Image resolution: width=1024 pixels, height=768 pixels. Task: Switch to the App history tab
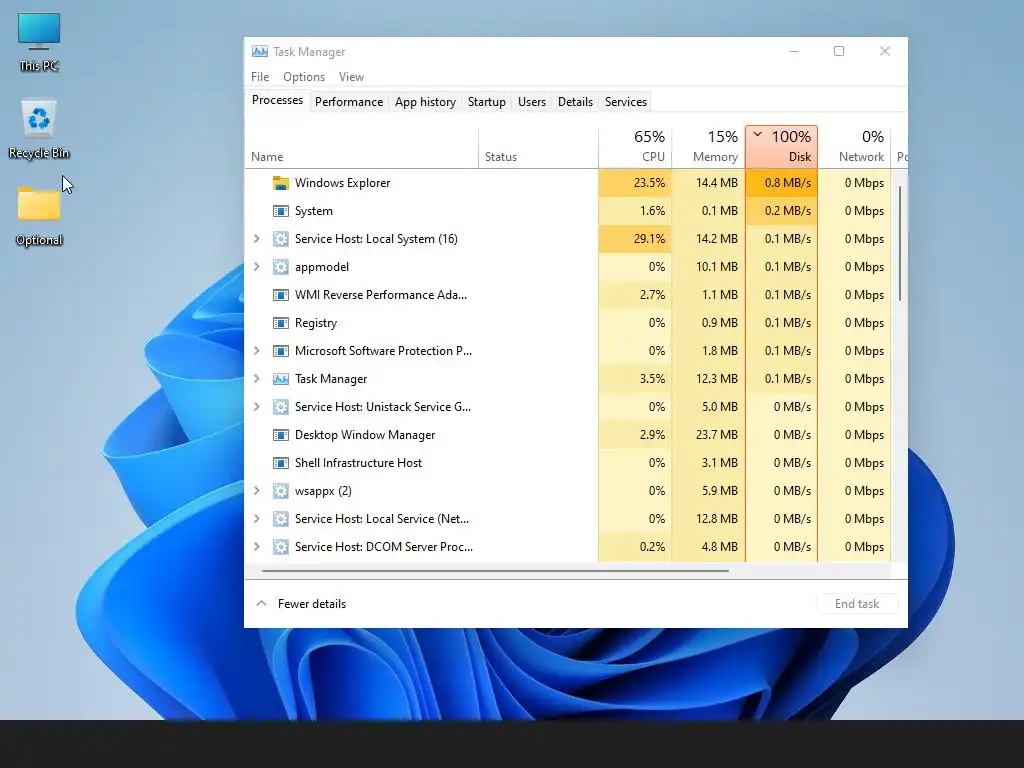pyautogui.click(x=425, y=102)
